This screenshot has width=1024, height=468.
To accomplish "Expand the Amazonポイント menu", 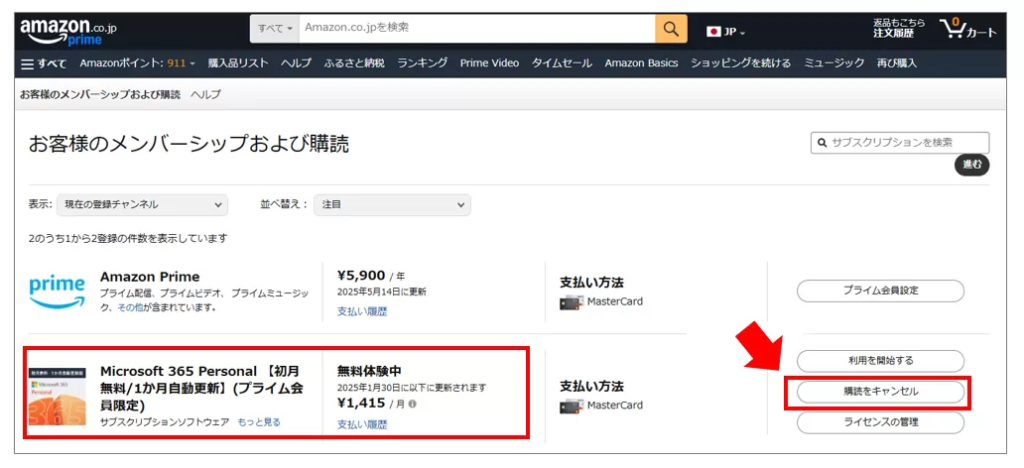I will coord(138,63).
